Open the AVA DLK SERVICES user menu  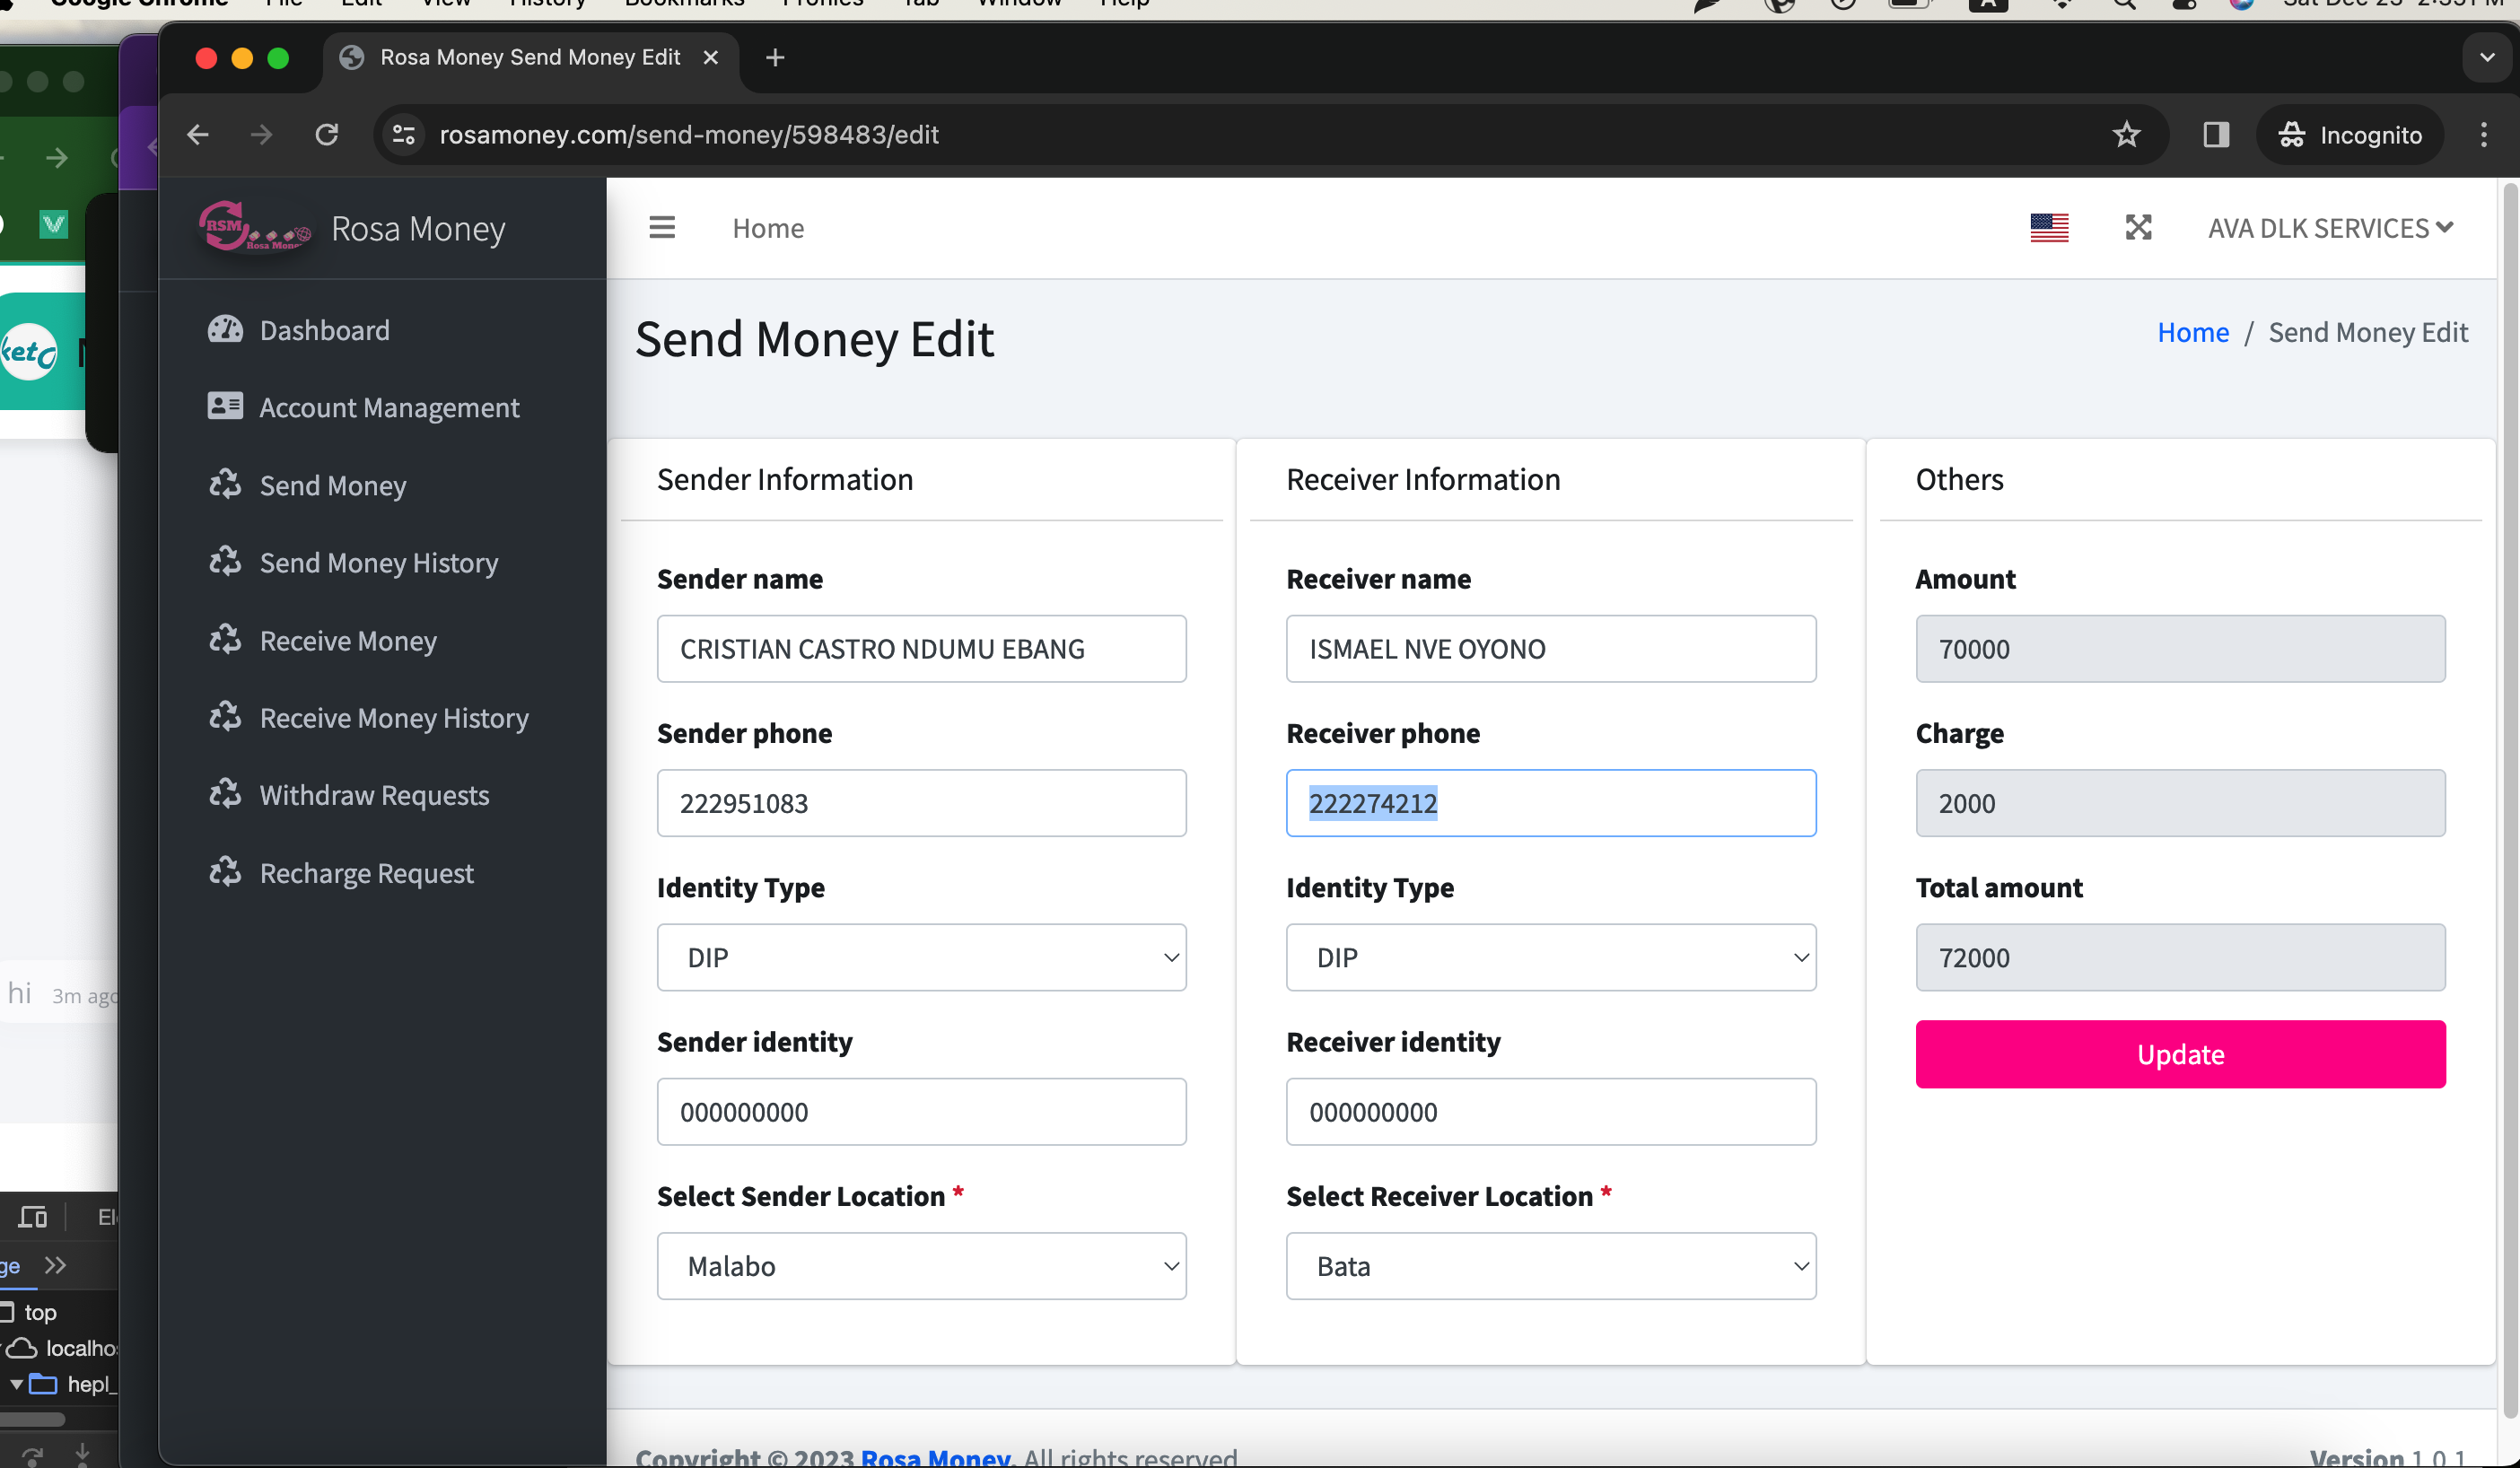pos(2329,228)
